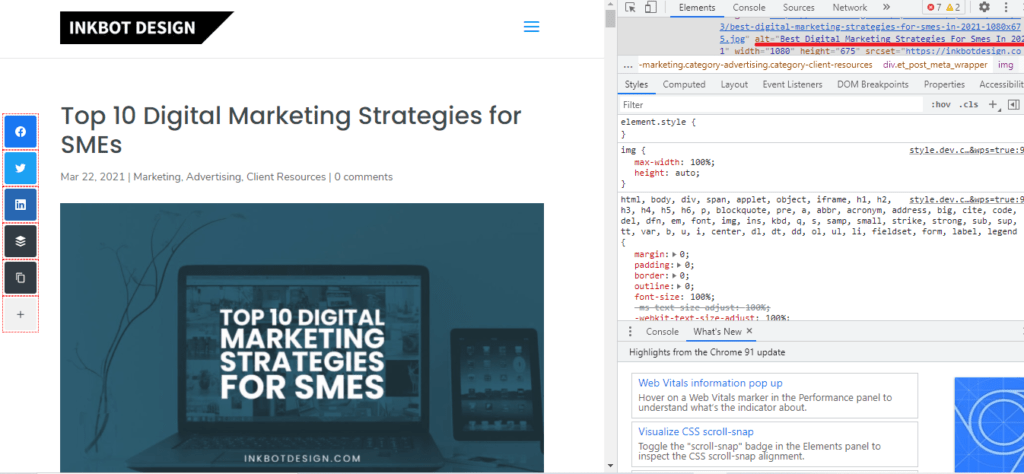Click the webpage vertical scrollbar up arrow

[x=611, y=5]
